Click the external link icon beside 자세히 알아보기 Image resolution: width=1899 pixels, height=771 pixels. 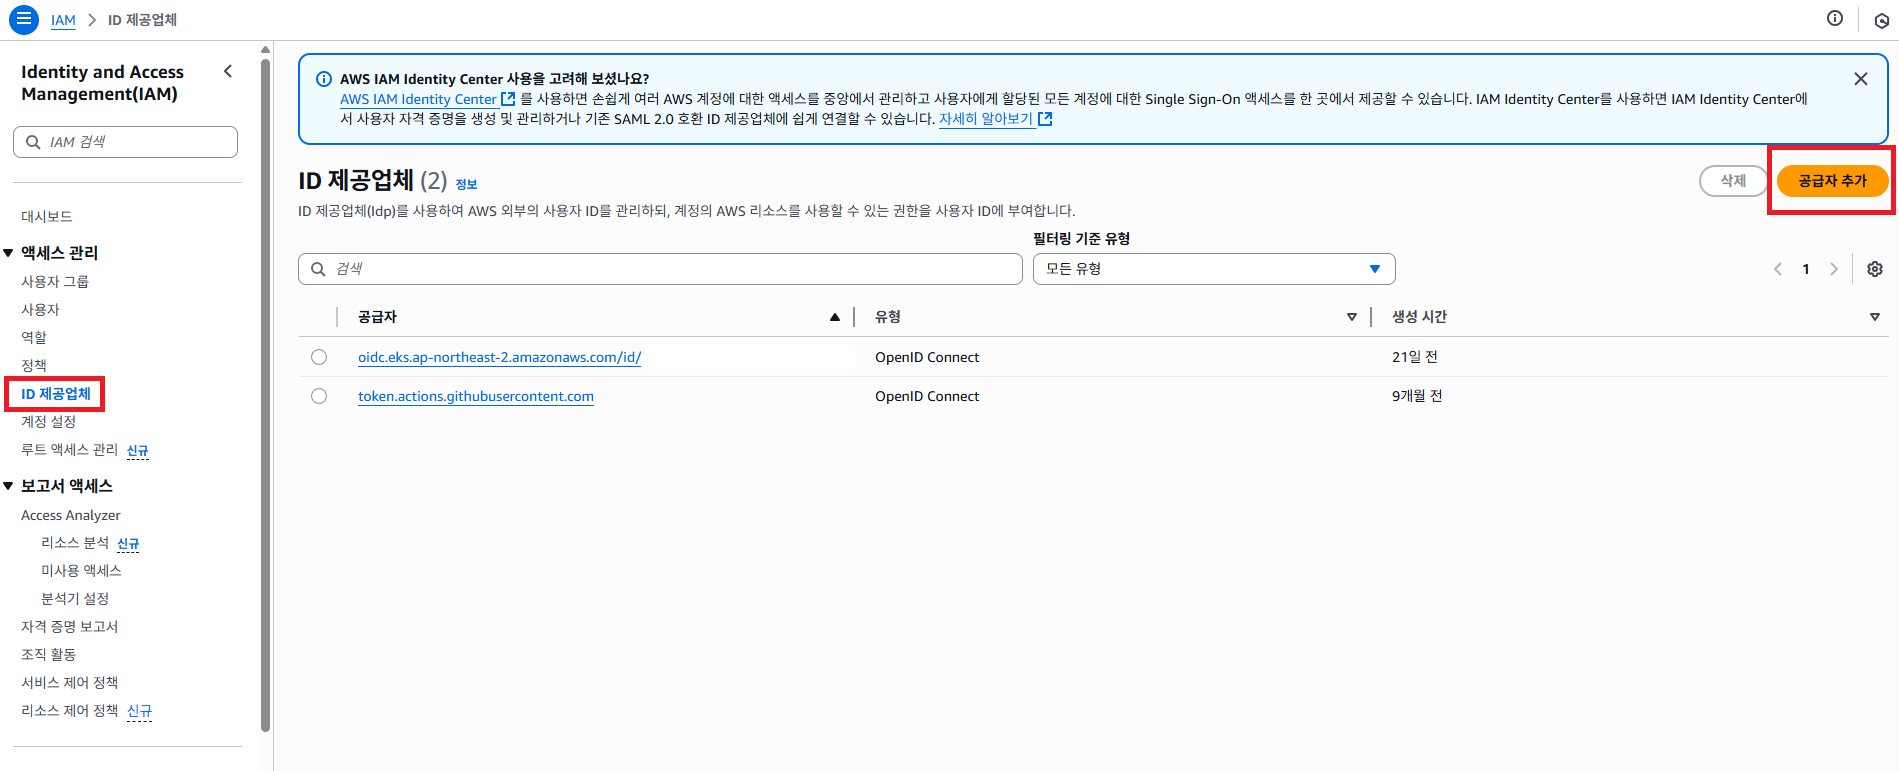coord(1045,119)
